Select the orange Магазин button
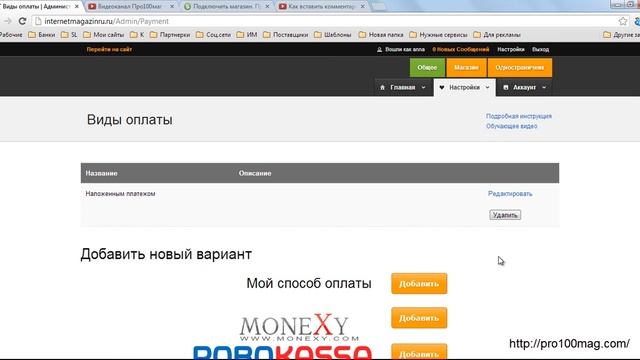The height and width of the screenshot is (360, 640). [x=466, y=67]
